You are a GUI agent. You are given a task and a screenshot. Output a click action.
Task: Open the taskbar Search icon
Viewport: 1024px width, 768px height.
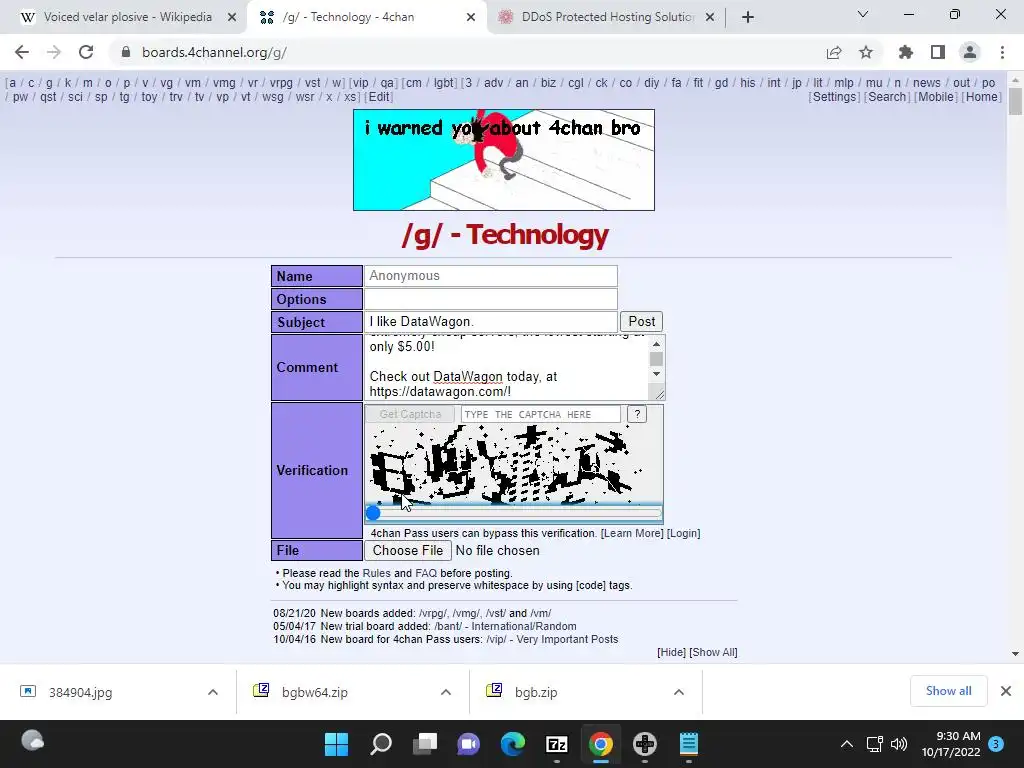(381, 744)
